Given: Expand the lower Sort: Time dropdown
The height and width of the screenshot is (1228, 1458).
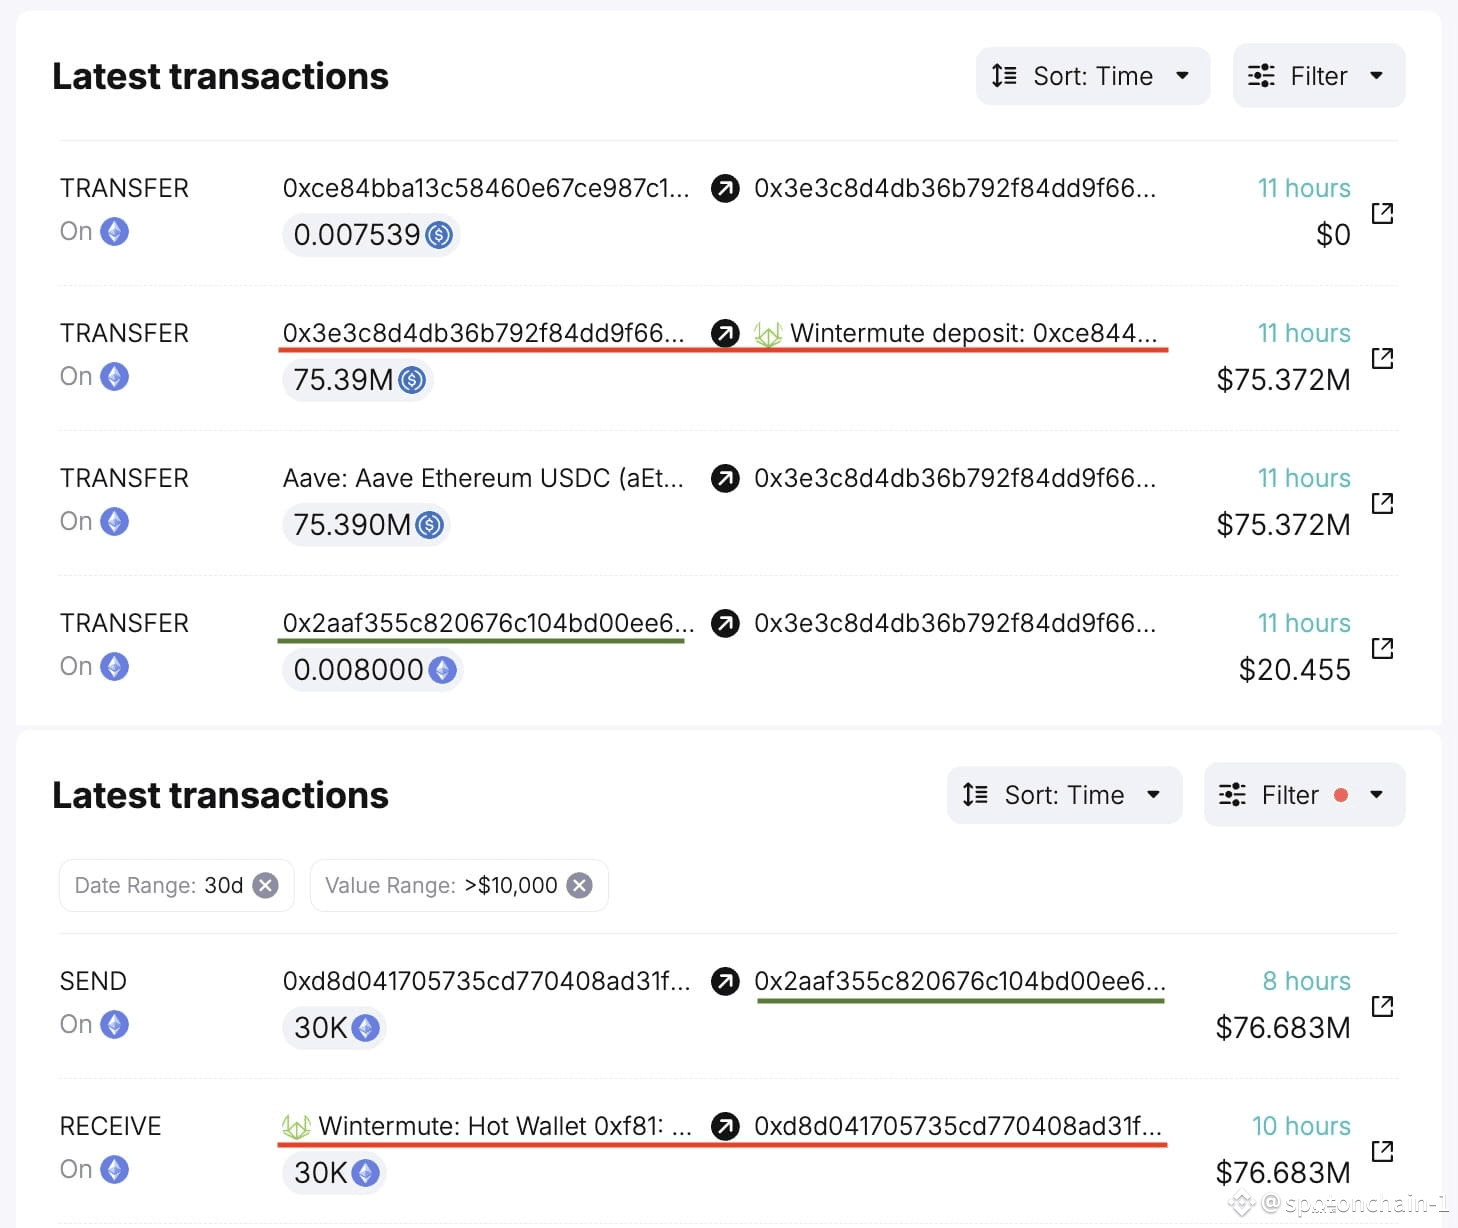Looking at the screenshot, I should 1064,795.
